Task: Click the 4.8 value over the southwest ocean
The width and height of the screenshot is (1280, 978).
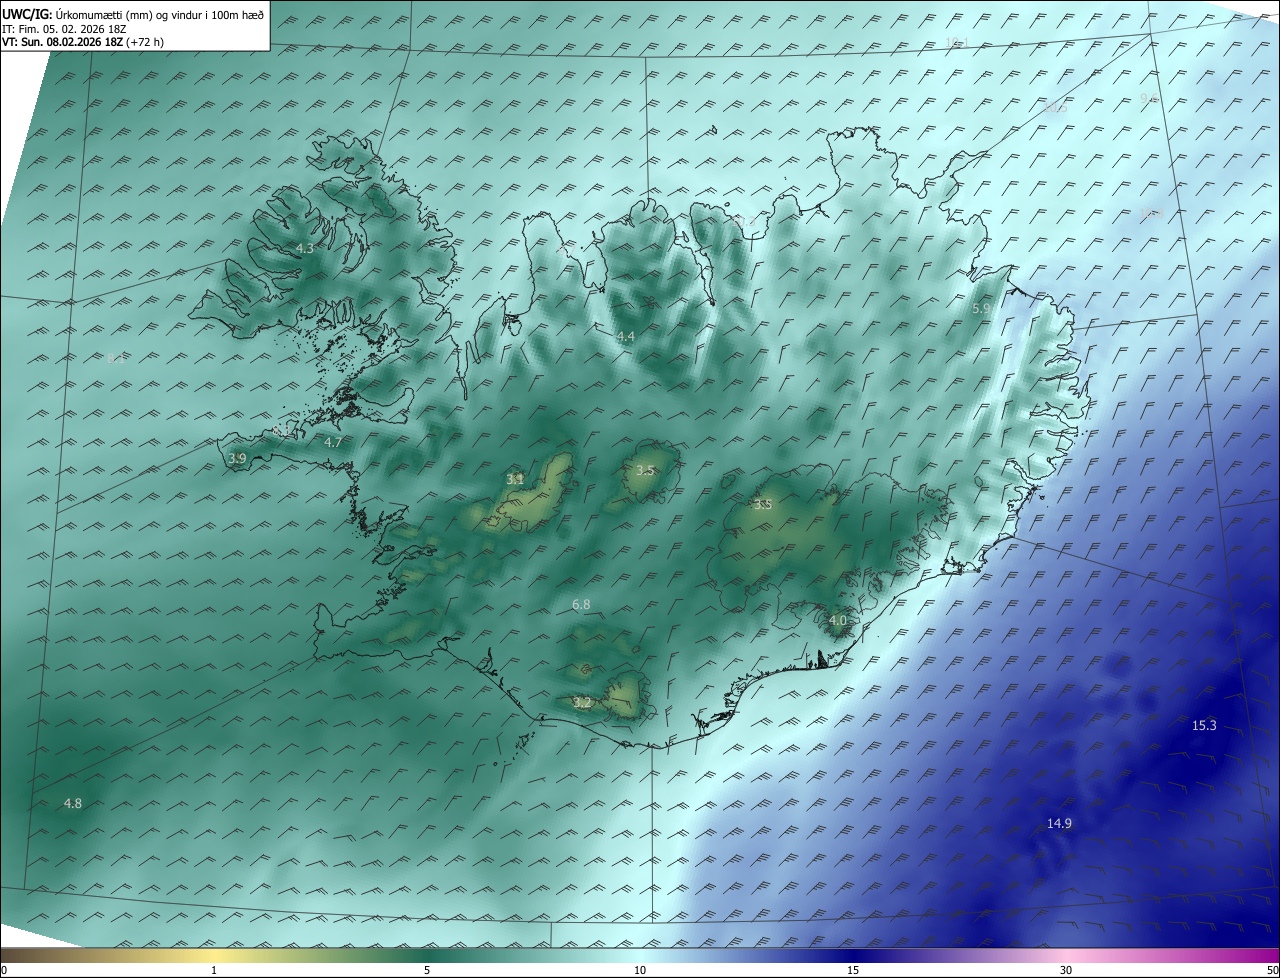Action: [x=72, y=803]
